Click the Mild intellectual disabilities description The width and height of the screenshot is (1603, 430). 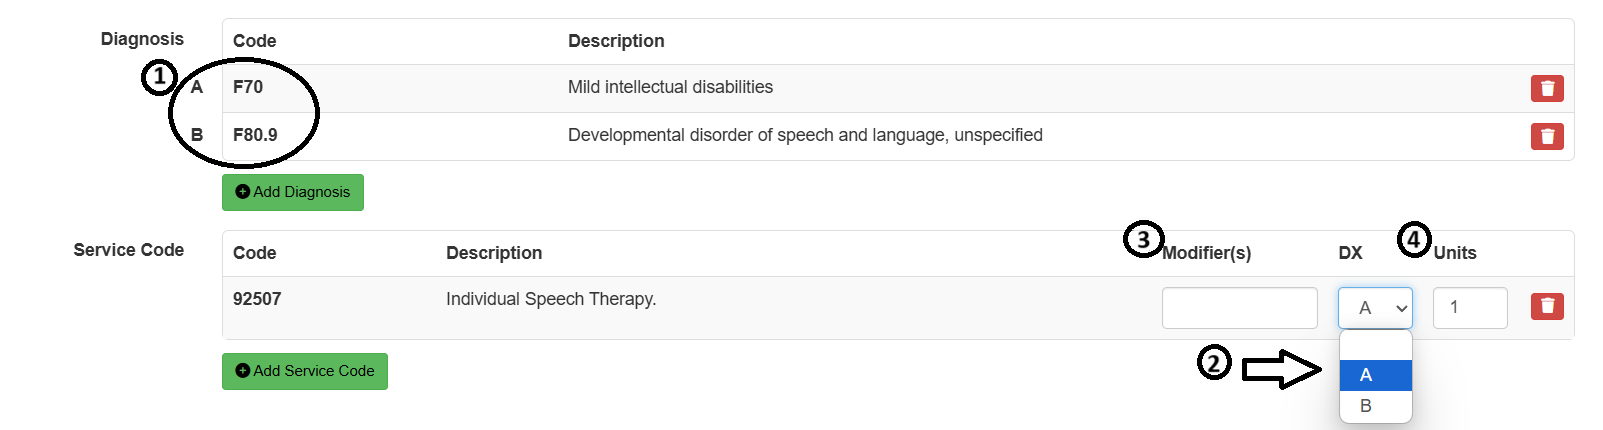(x=670, y=87)
